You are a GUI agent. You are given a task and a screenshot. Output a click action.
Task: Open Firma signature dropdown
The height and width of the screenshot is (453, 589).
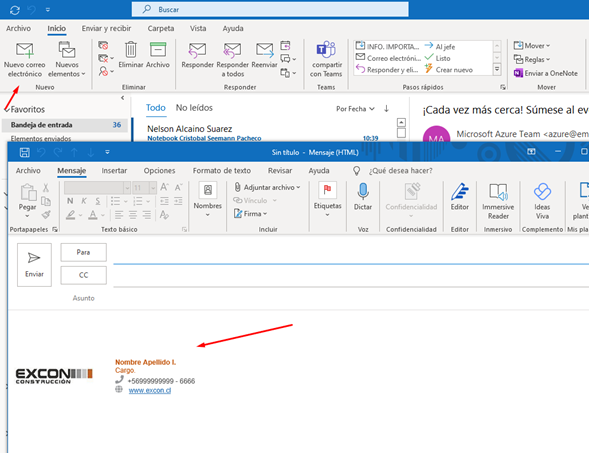tap(251, 214)
